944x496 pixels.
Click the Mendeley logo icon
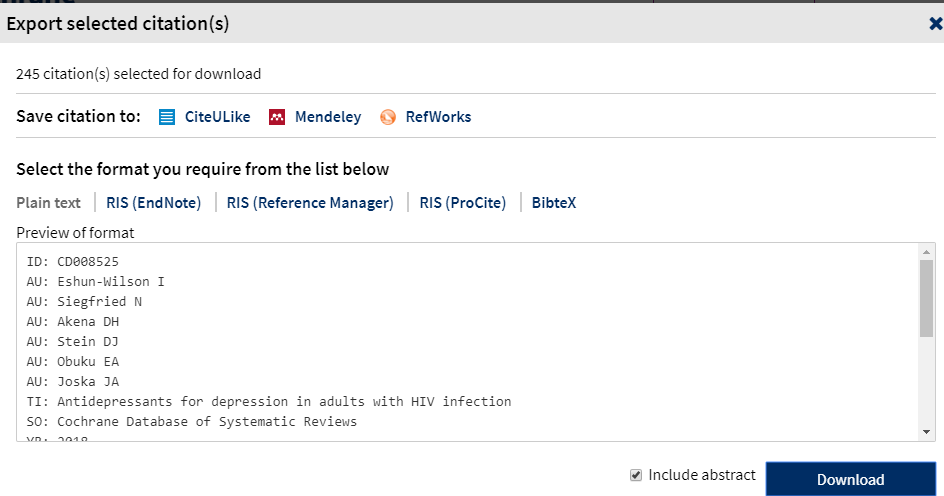(x=278, y=117)
